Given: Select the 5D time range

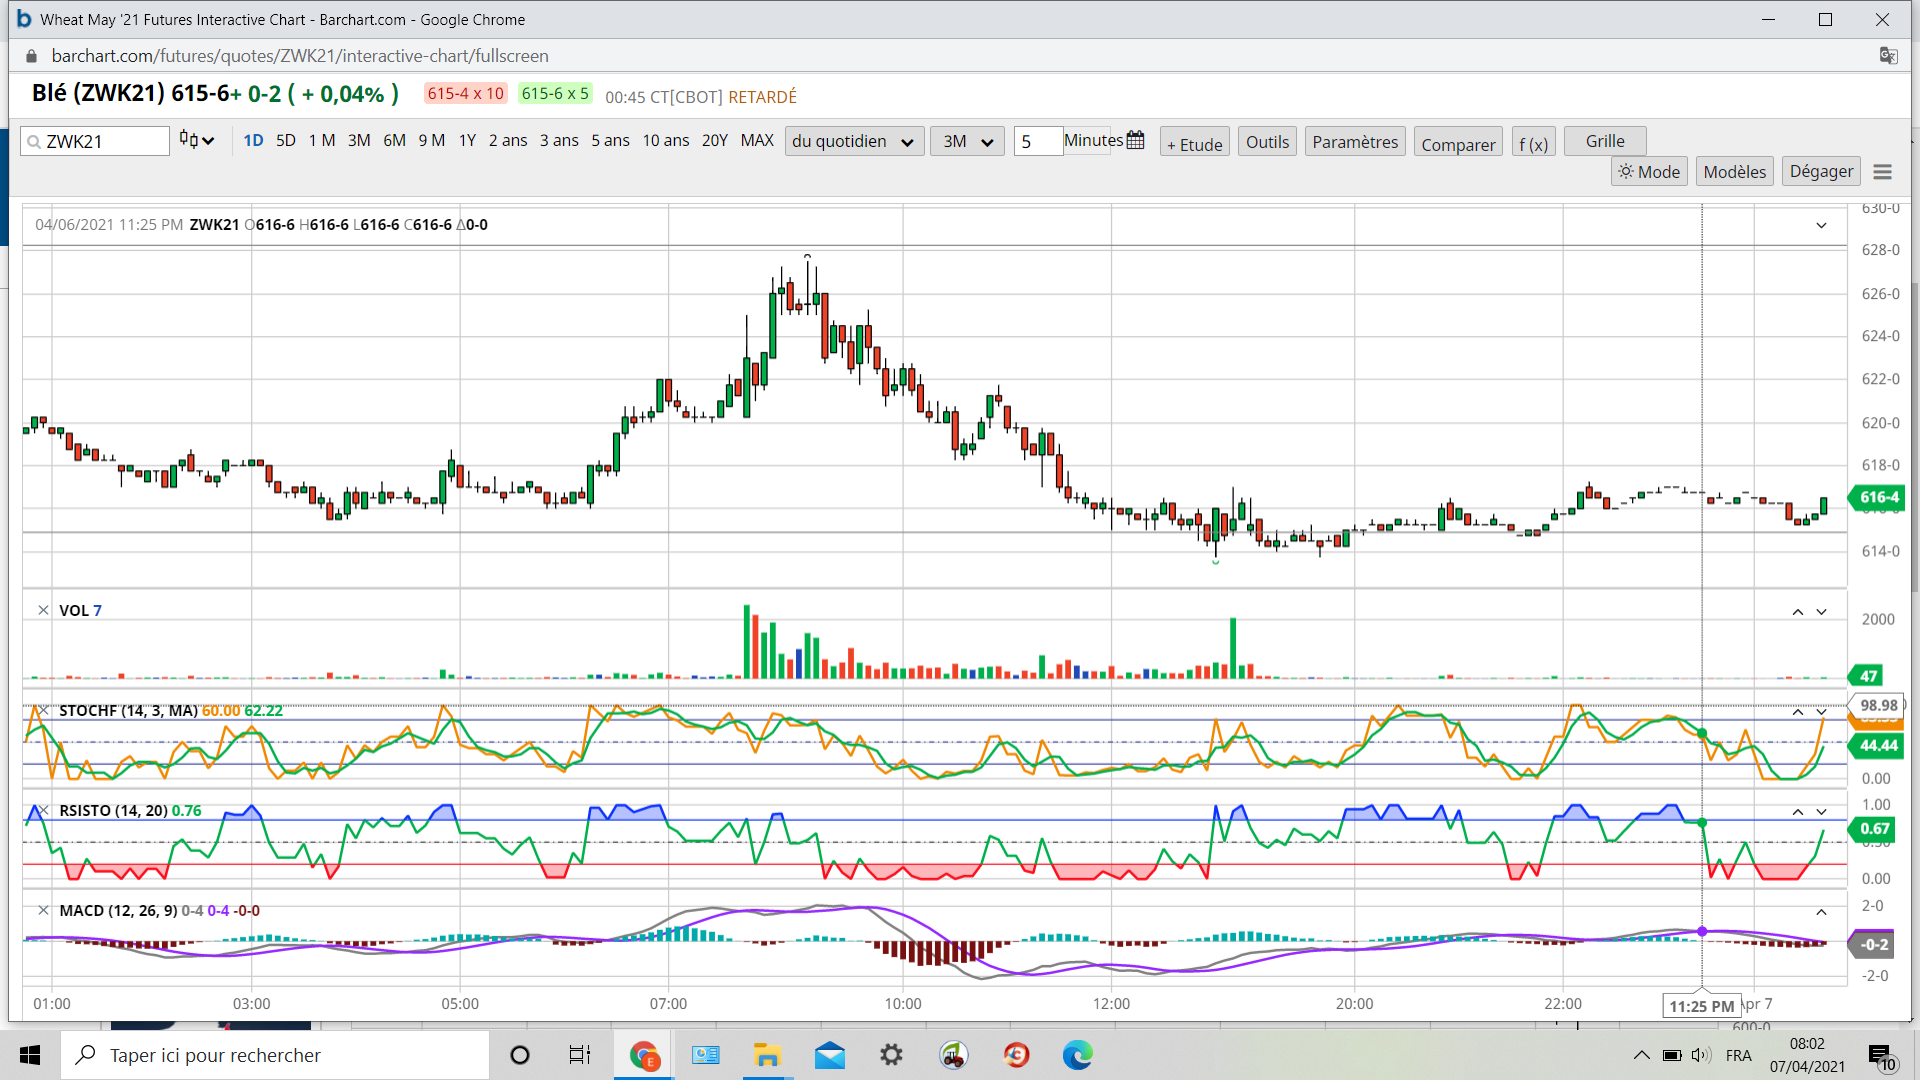Looking at the screenshot, I should tap(285, 140).
